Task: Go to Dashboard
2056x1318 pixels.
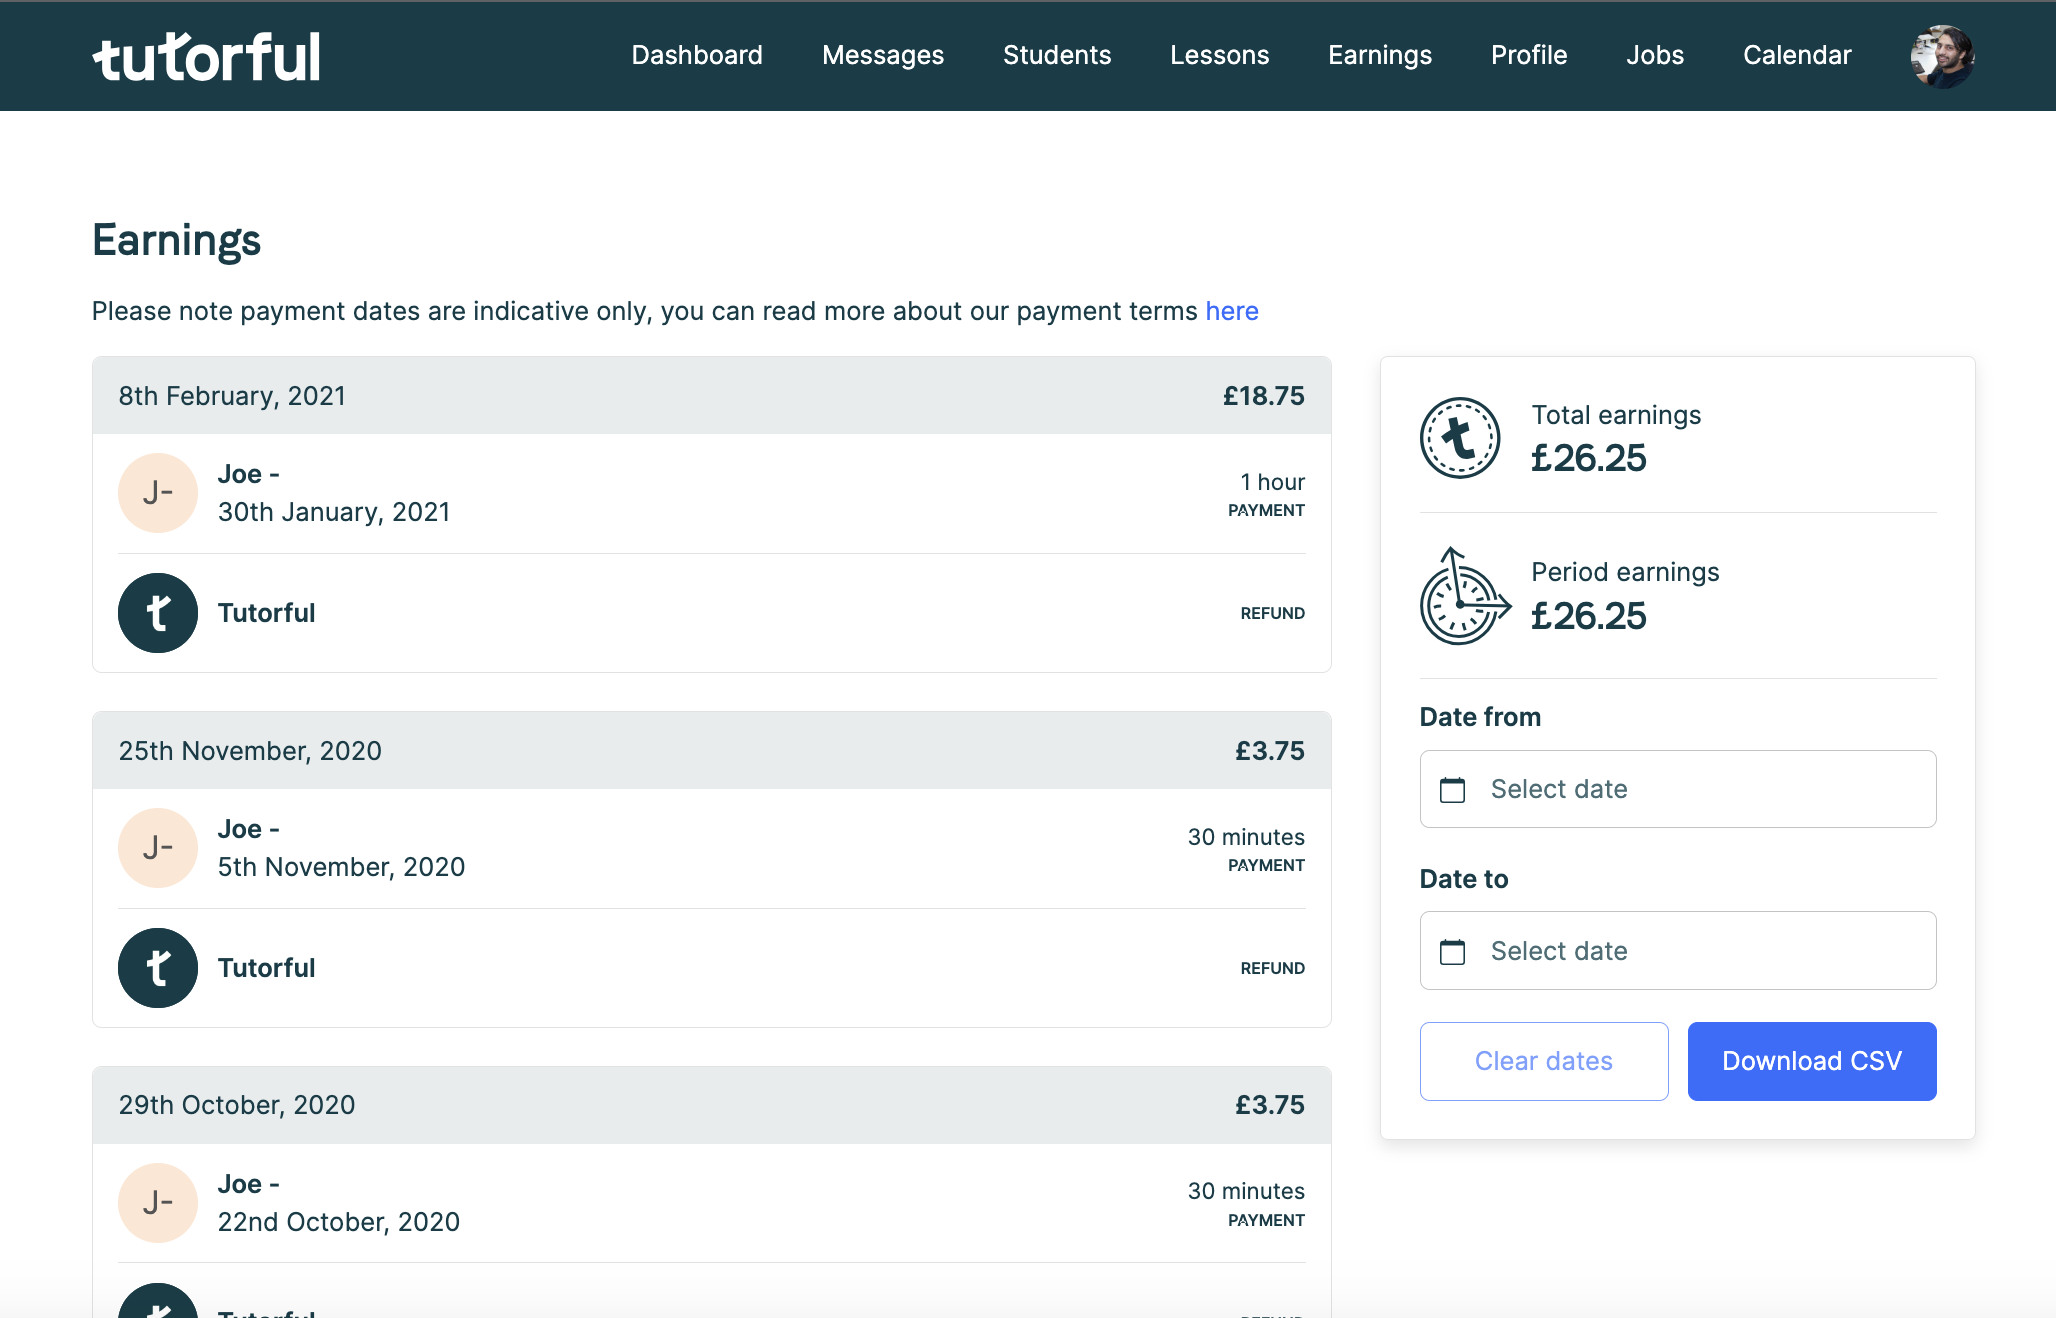Action: click(697, 55)
